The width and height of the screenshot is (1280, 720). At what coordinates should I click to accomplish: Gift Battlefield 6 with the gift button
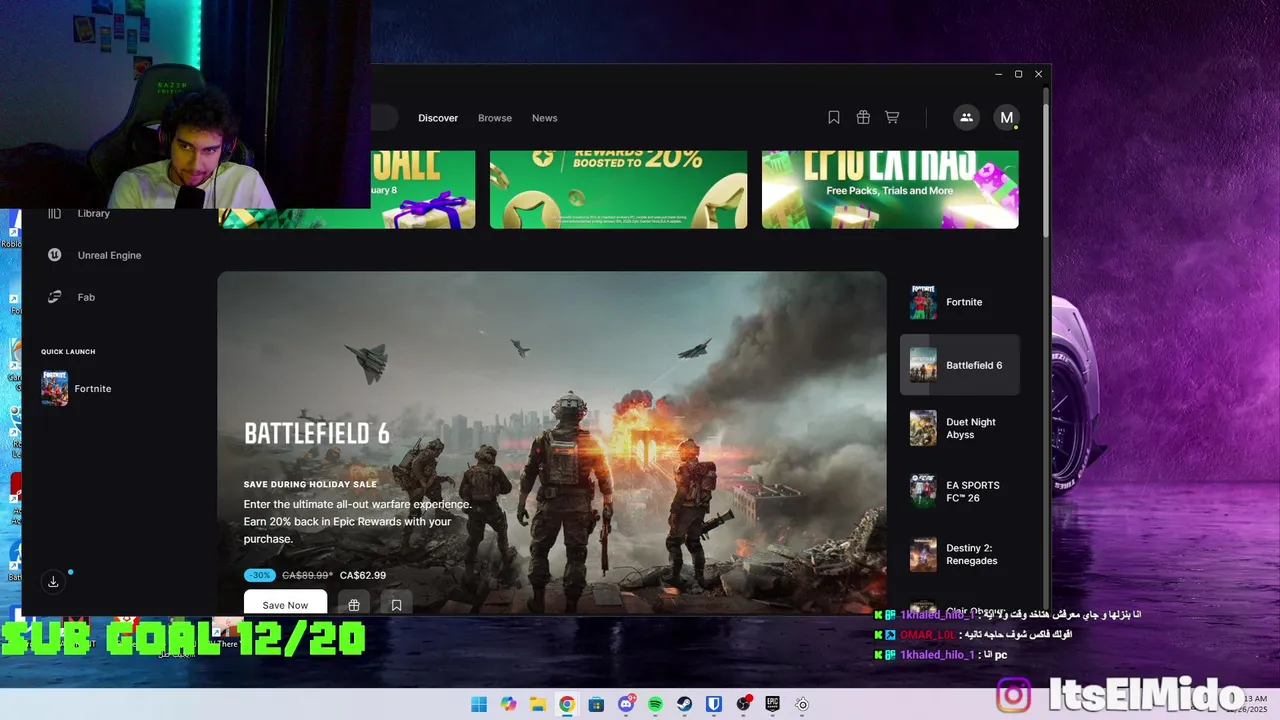tap(354, 604)
